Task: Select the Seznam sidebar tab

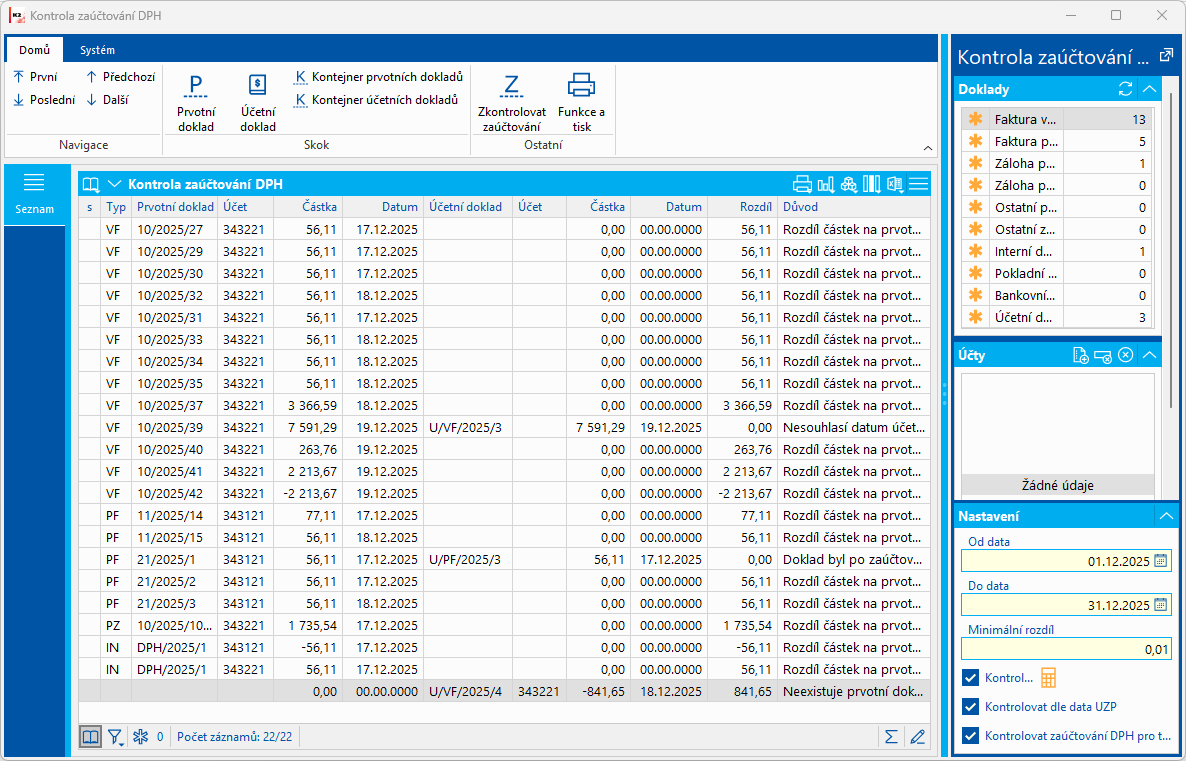Action: [34, 194]
